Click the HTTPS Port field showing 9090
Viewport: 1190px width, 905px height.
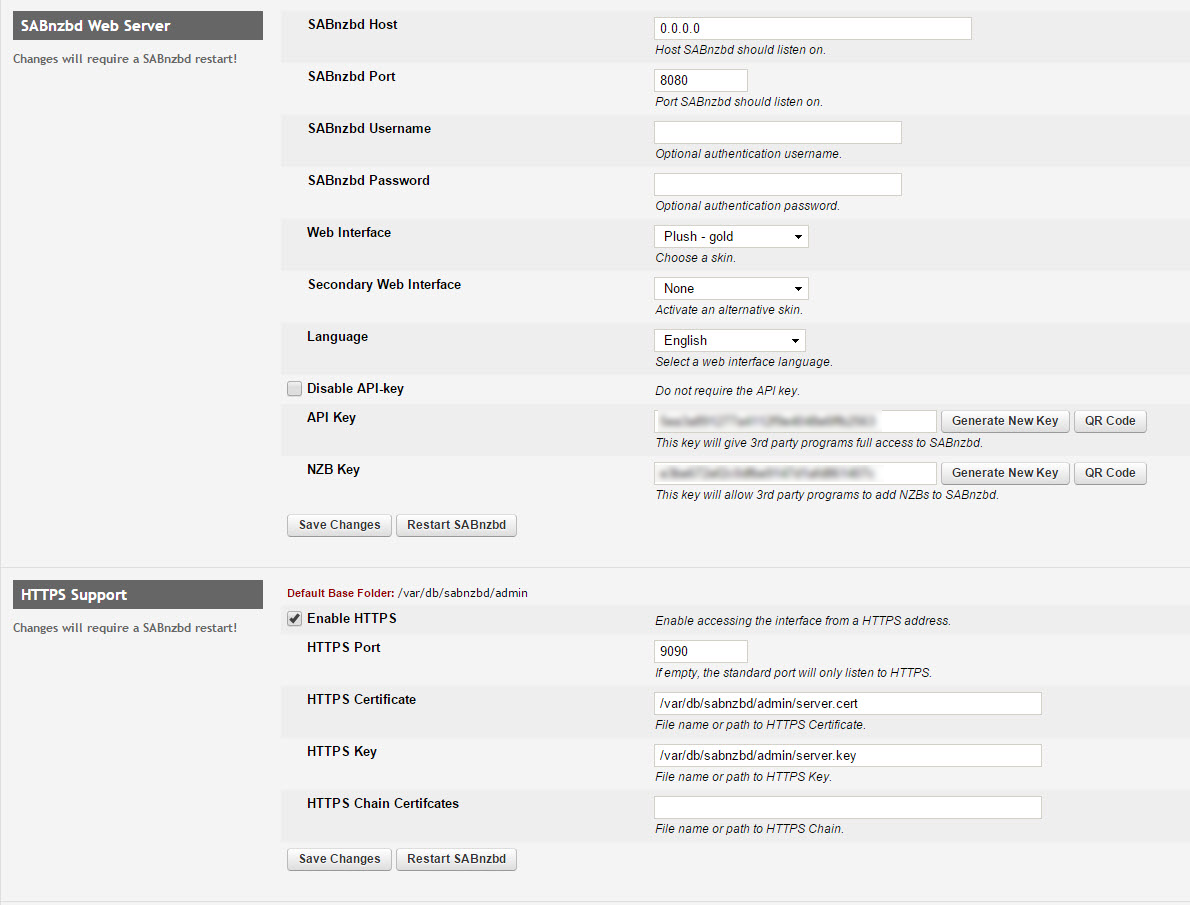click(x=700, y=651)
